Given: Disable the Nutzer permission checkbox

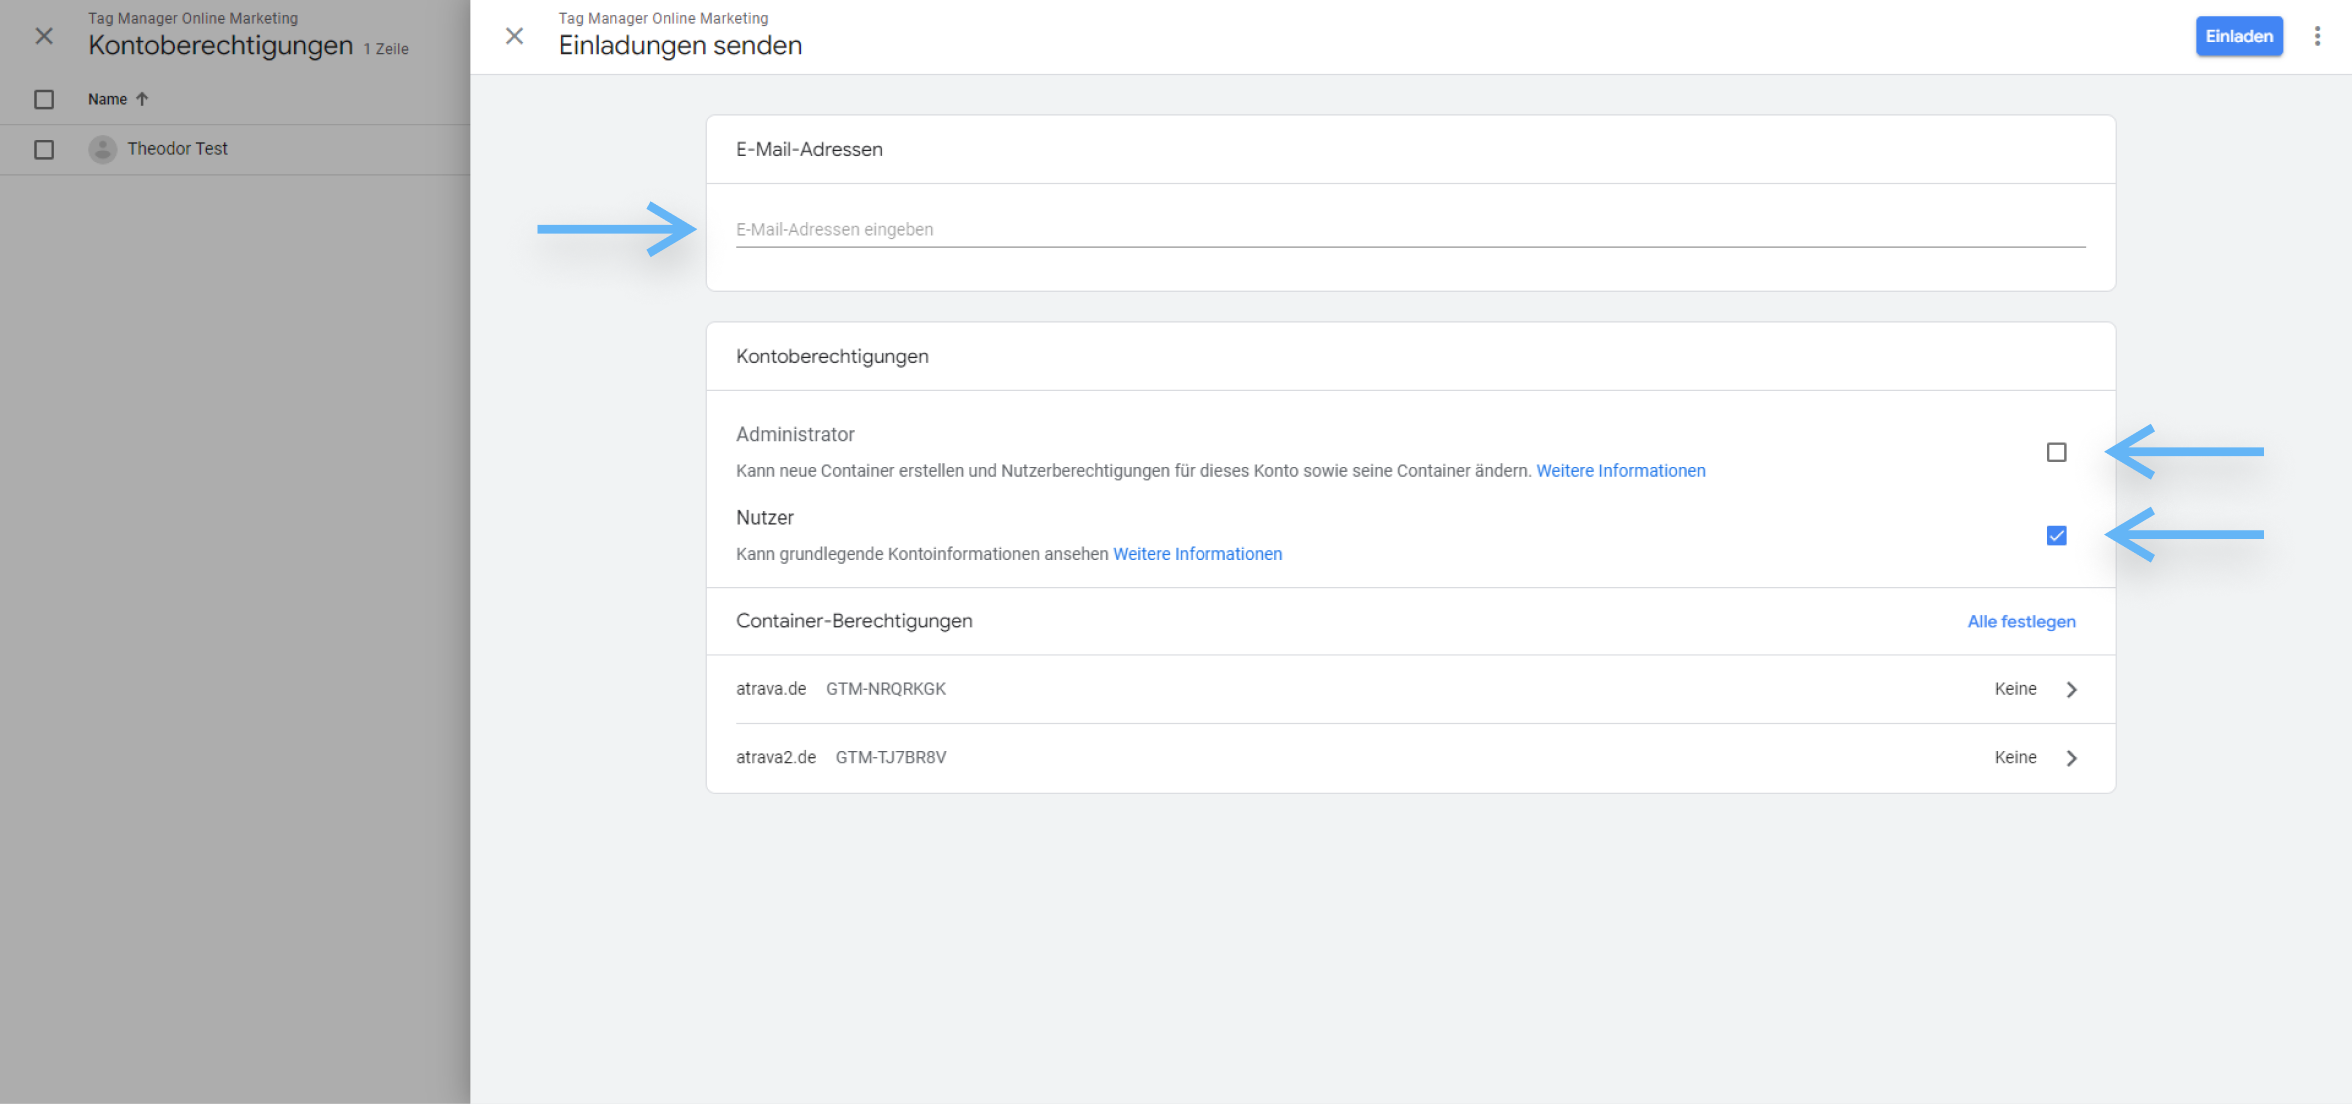Looking at the screenshot, I should point(2056,536).
